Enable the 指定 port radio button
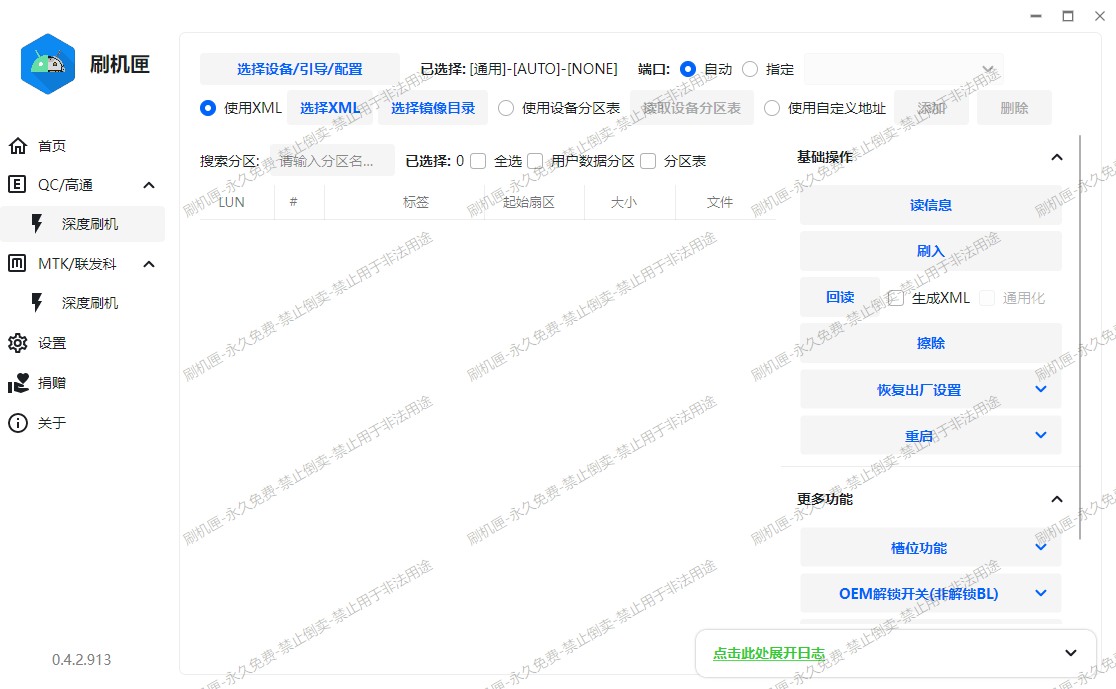This screenshot has height=689, width=1116. [750, 69]
